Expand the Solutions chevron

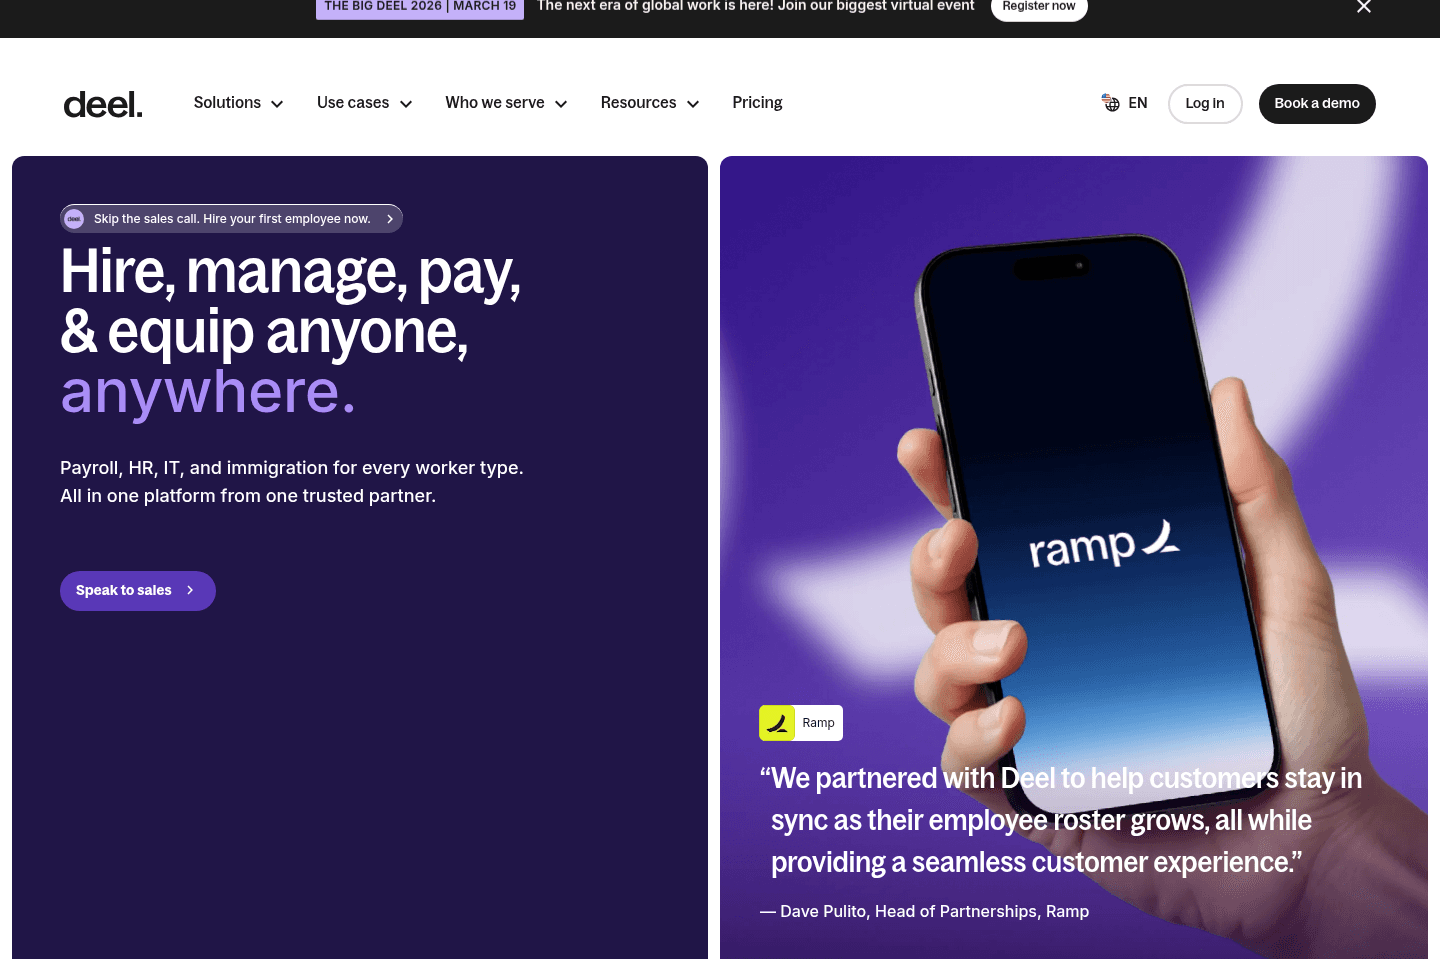point(277,104)
